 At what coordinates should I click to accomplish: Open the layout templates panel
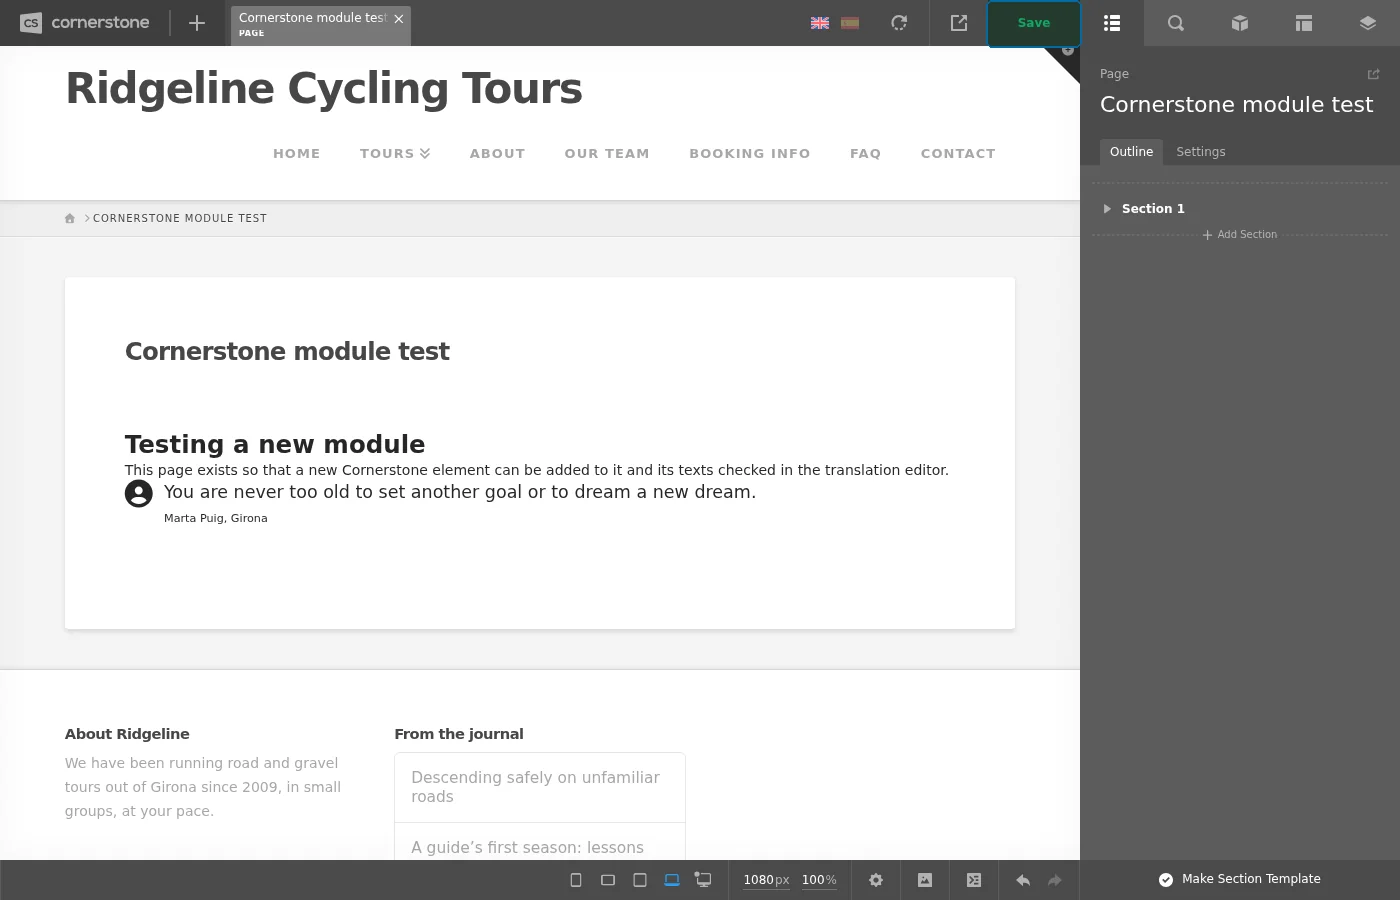[1304, 23]
